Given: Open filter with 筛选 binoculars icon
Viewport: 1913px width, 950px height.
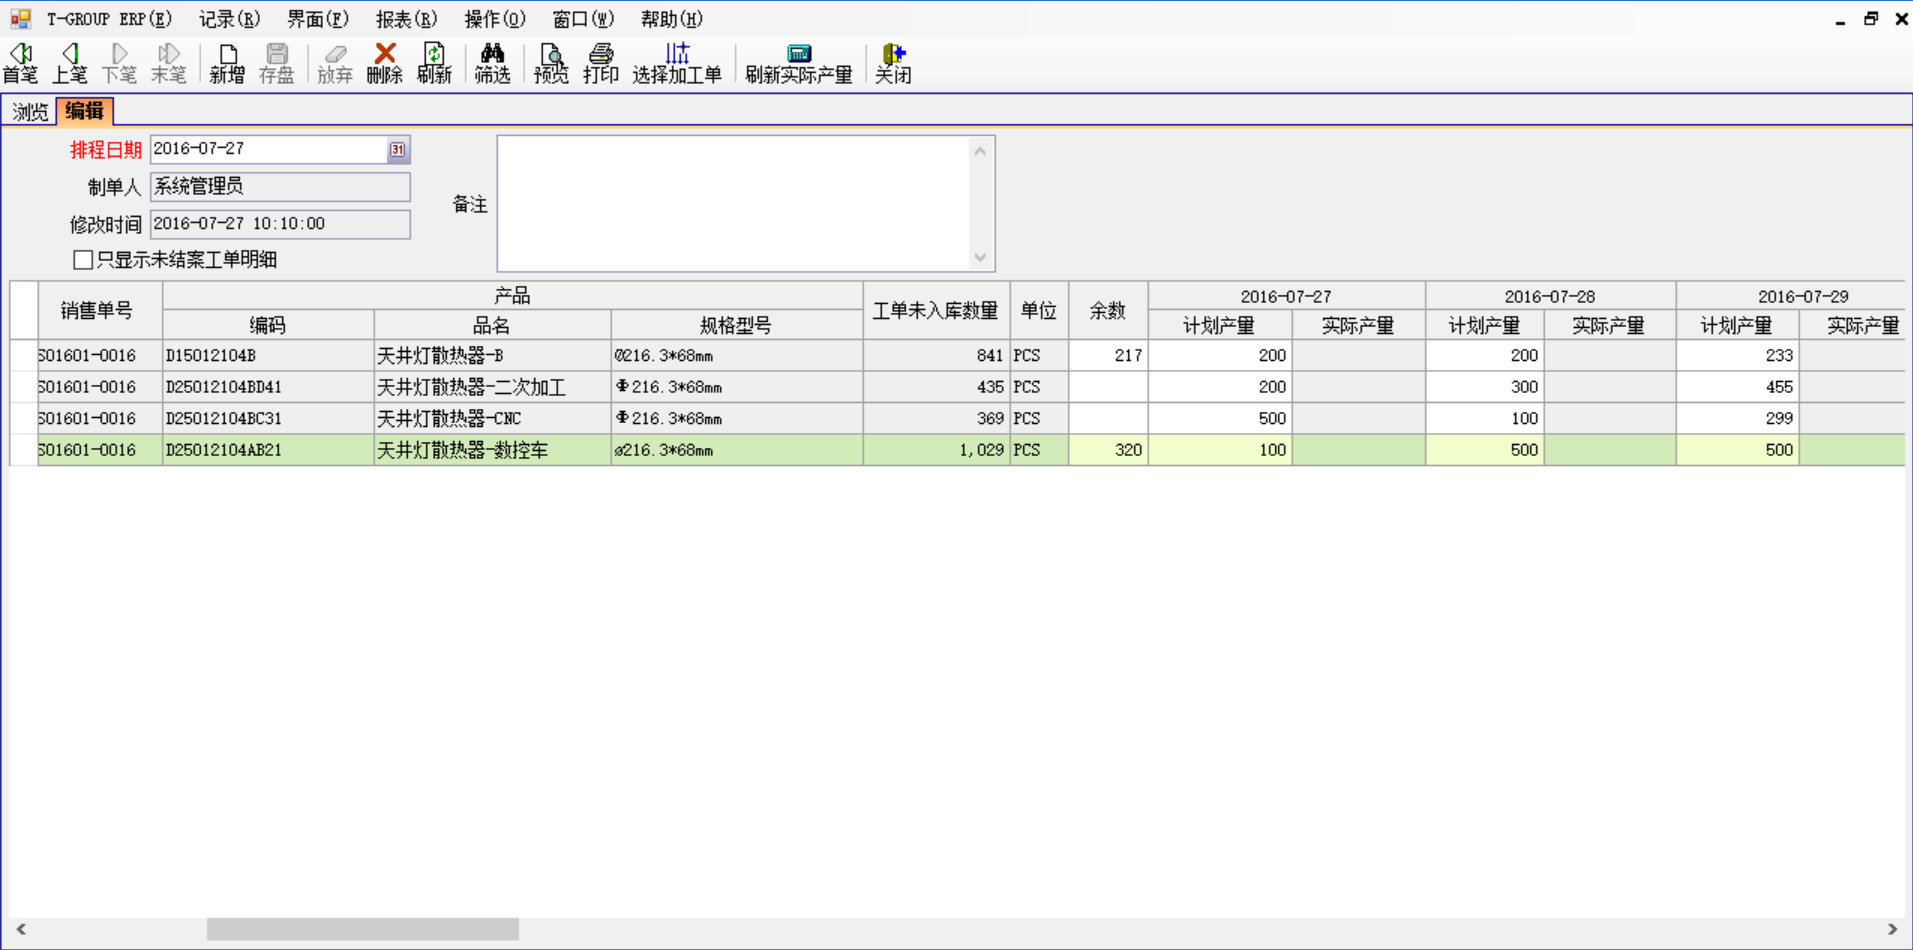Looking at the screenshot, I should 492,63.
